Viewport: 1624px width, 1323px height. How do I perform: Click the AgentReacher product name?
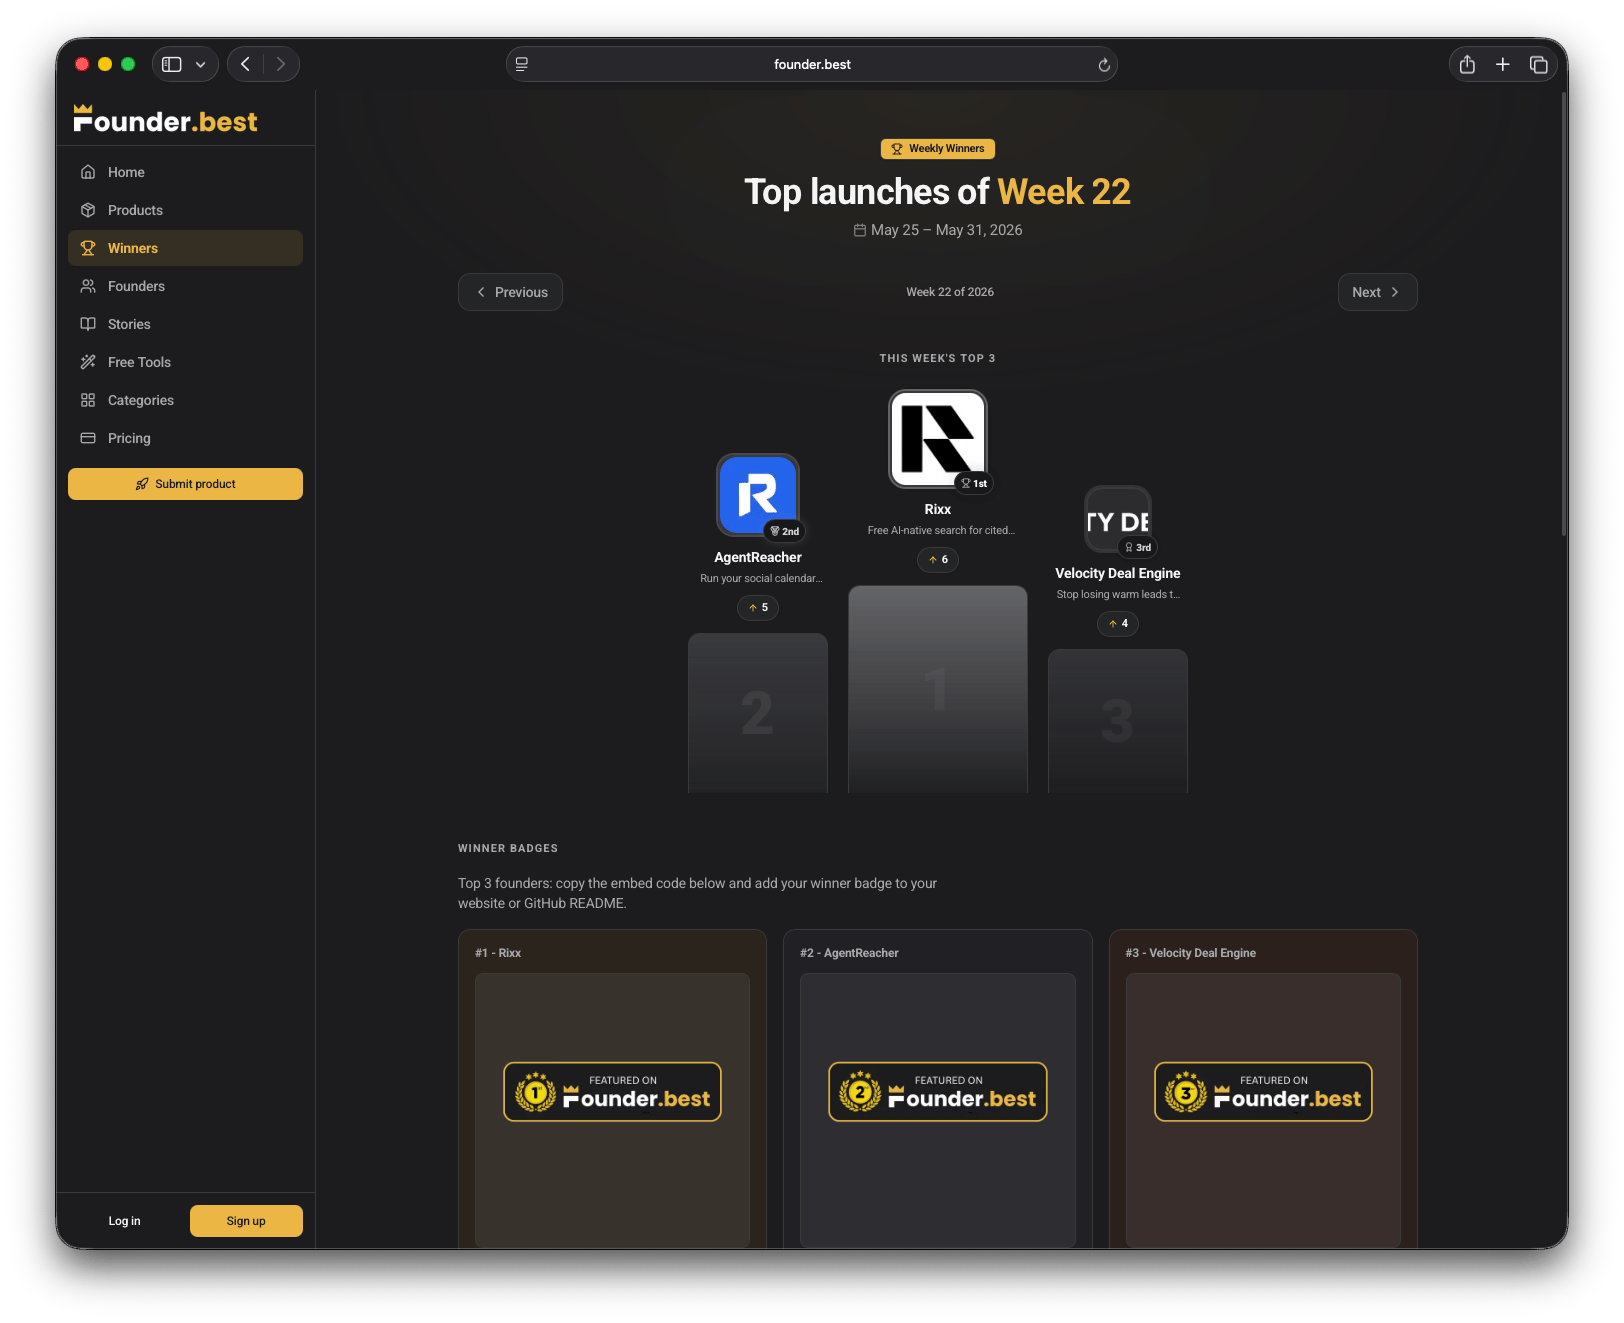pos(758,557)
